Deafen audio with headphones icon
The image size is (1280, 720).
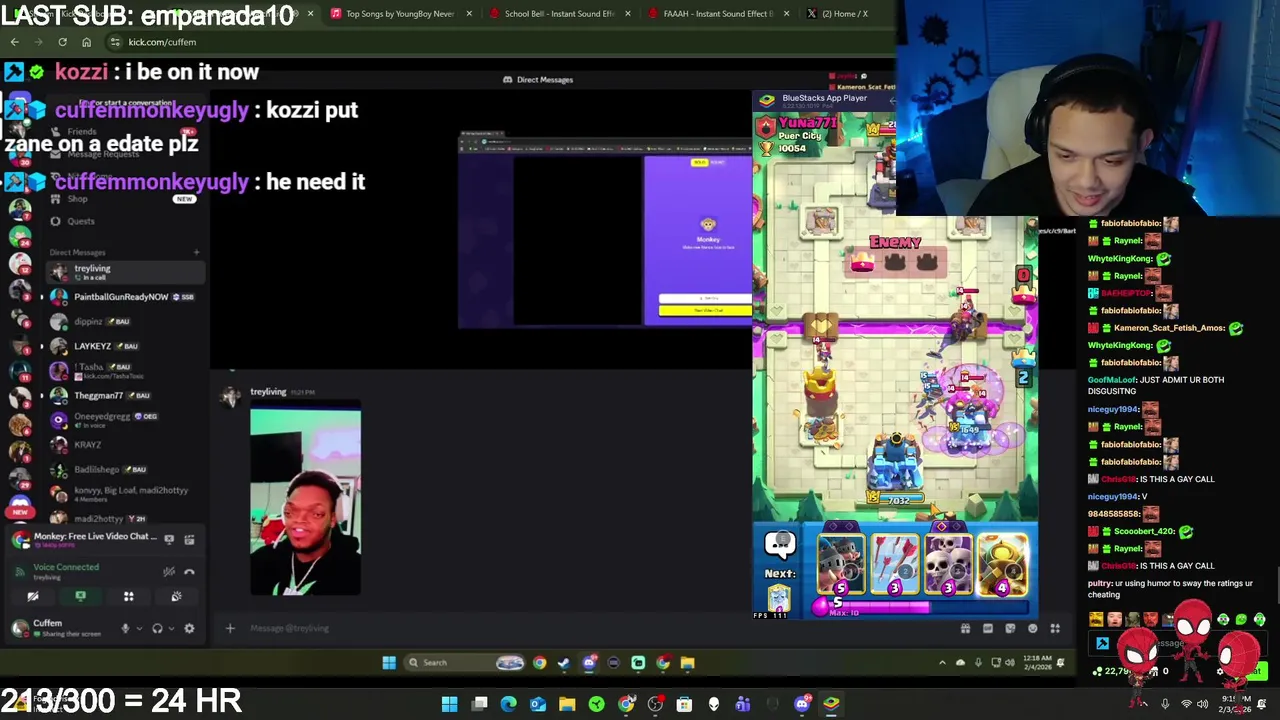click(x=157, y=628)
